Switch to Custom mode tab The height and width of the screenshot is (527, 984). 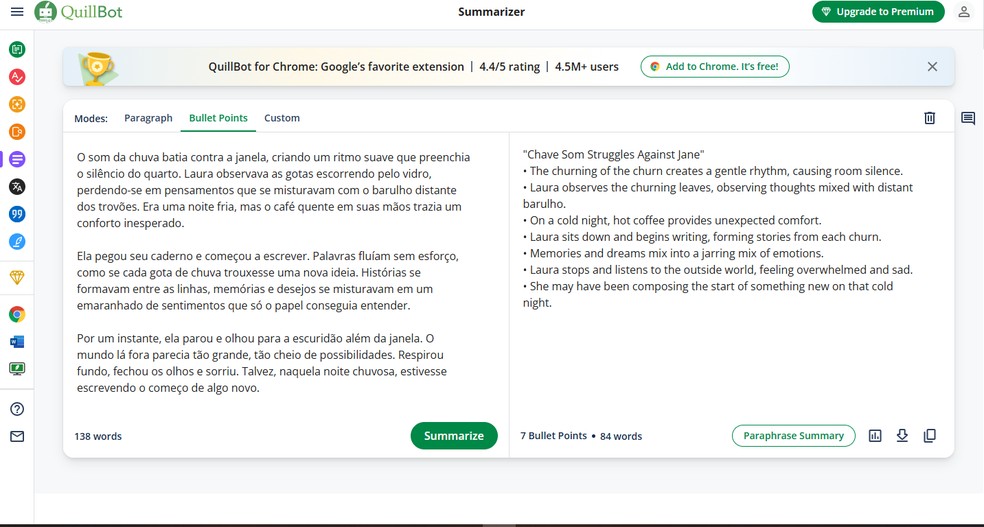[282, 118]
